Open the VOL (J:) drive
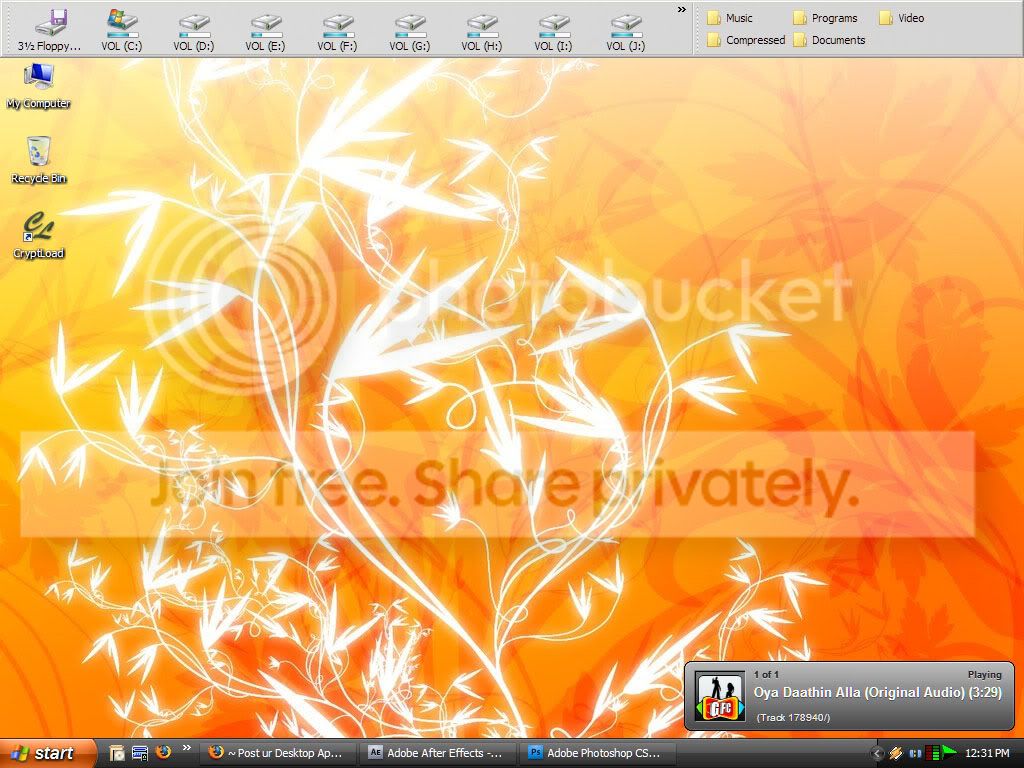 point(626,29)
